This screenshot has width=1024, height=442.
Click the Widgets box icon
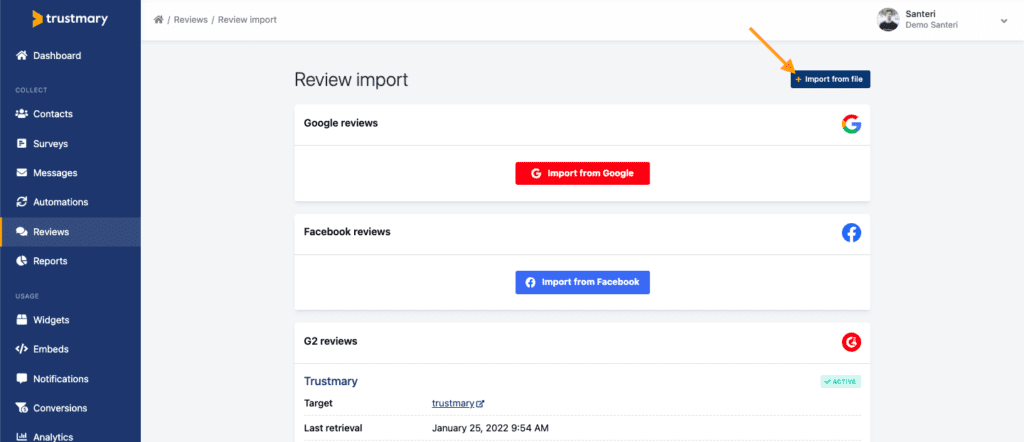click(22, 320)
